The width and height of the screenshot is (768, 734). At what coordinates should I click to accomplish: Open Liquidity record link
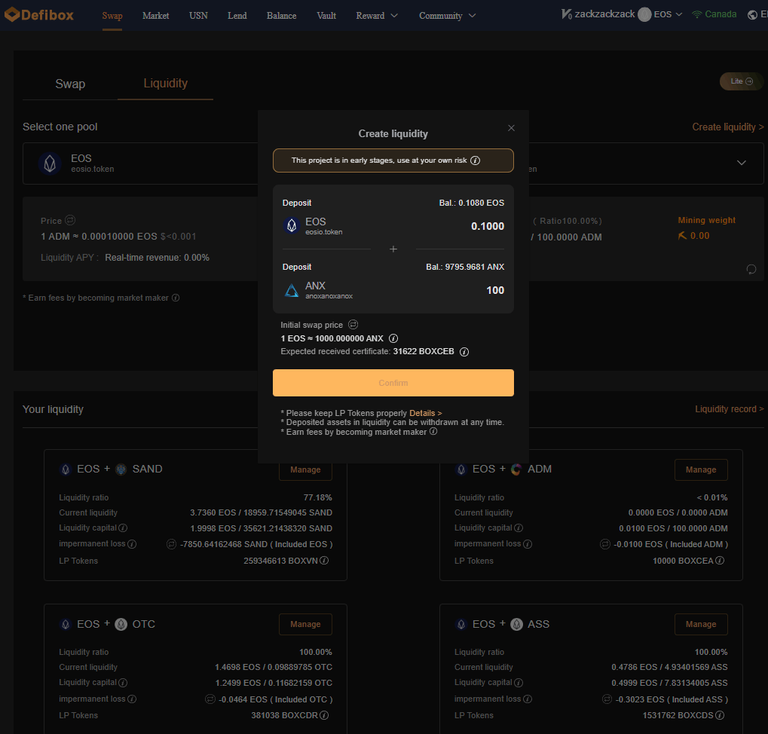[x=729, y=409]
